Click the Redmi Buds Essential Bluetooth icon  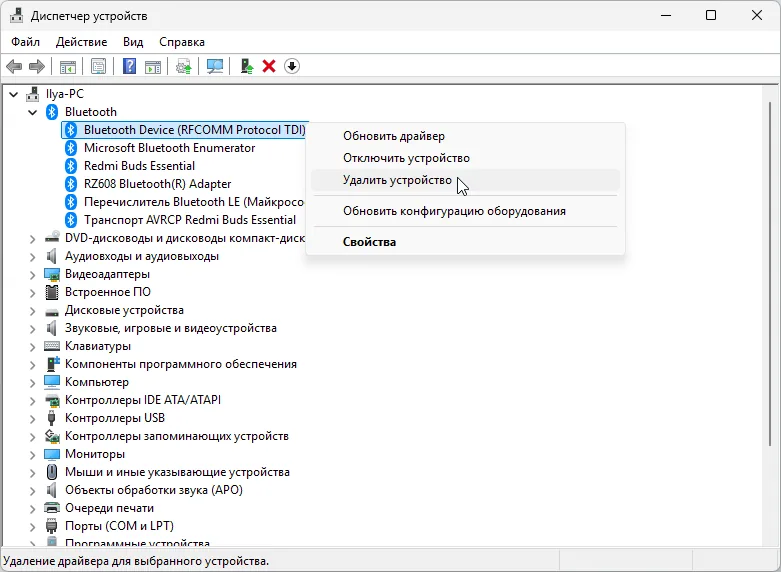[x=71, y=166]
